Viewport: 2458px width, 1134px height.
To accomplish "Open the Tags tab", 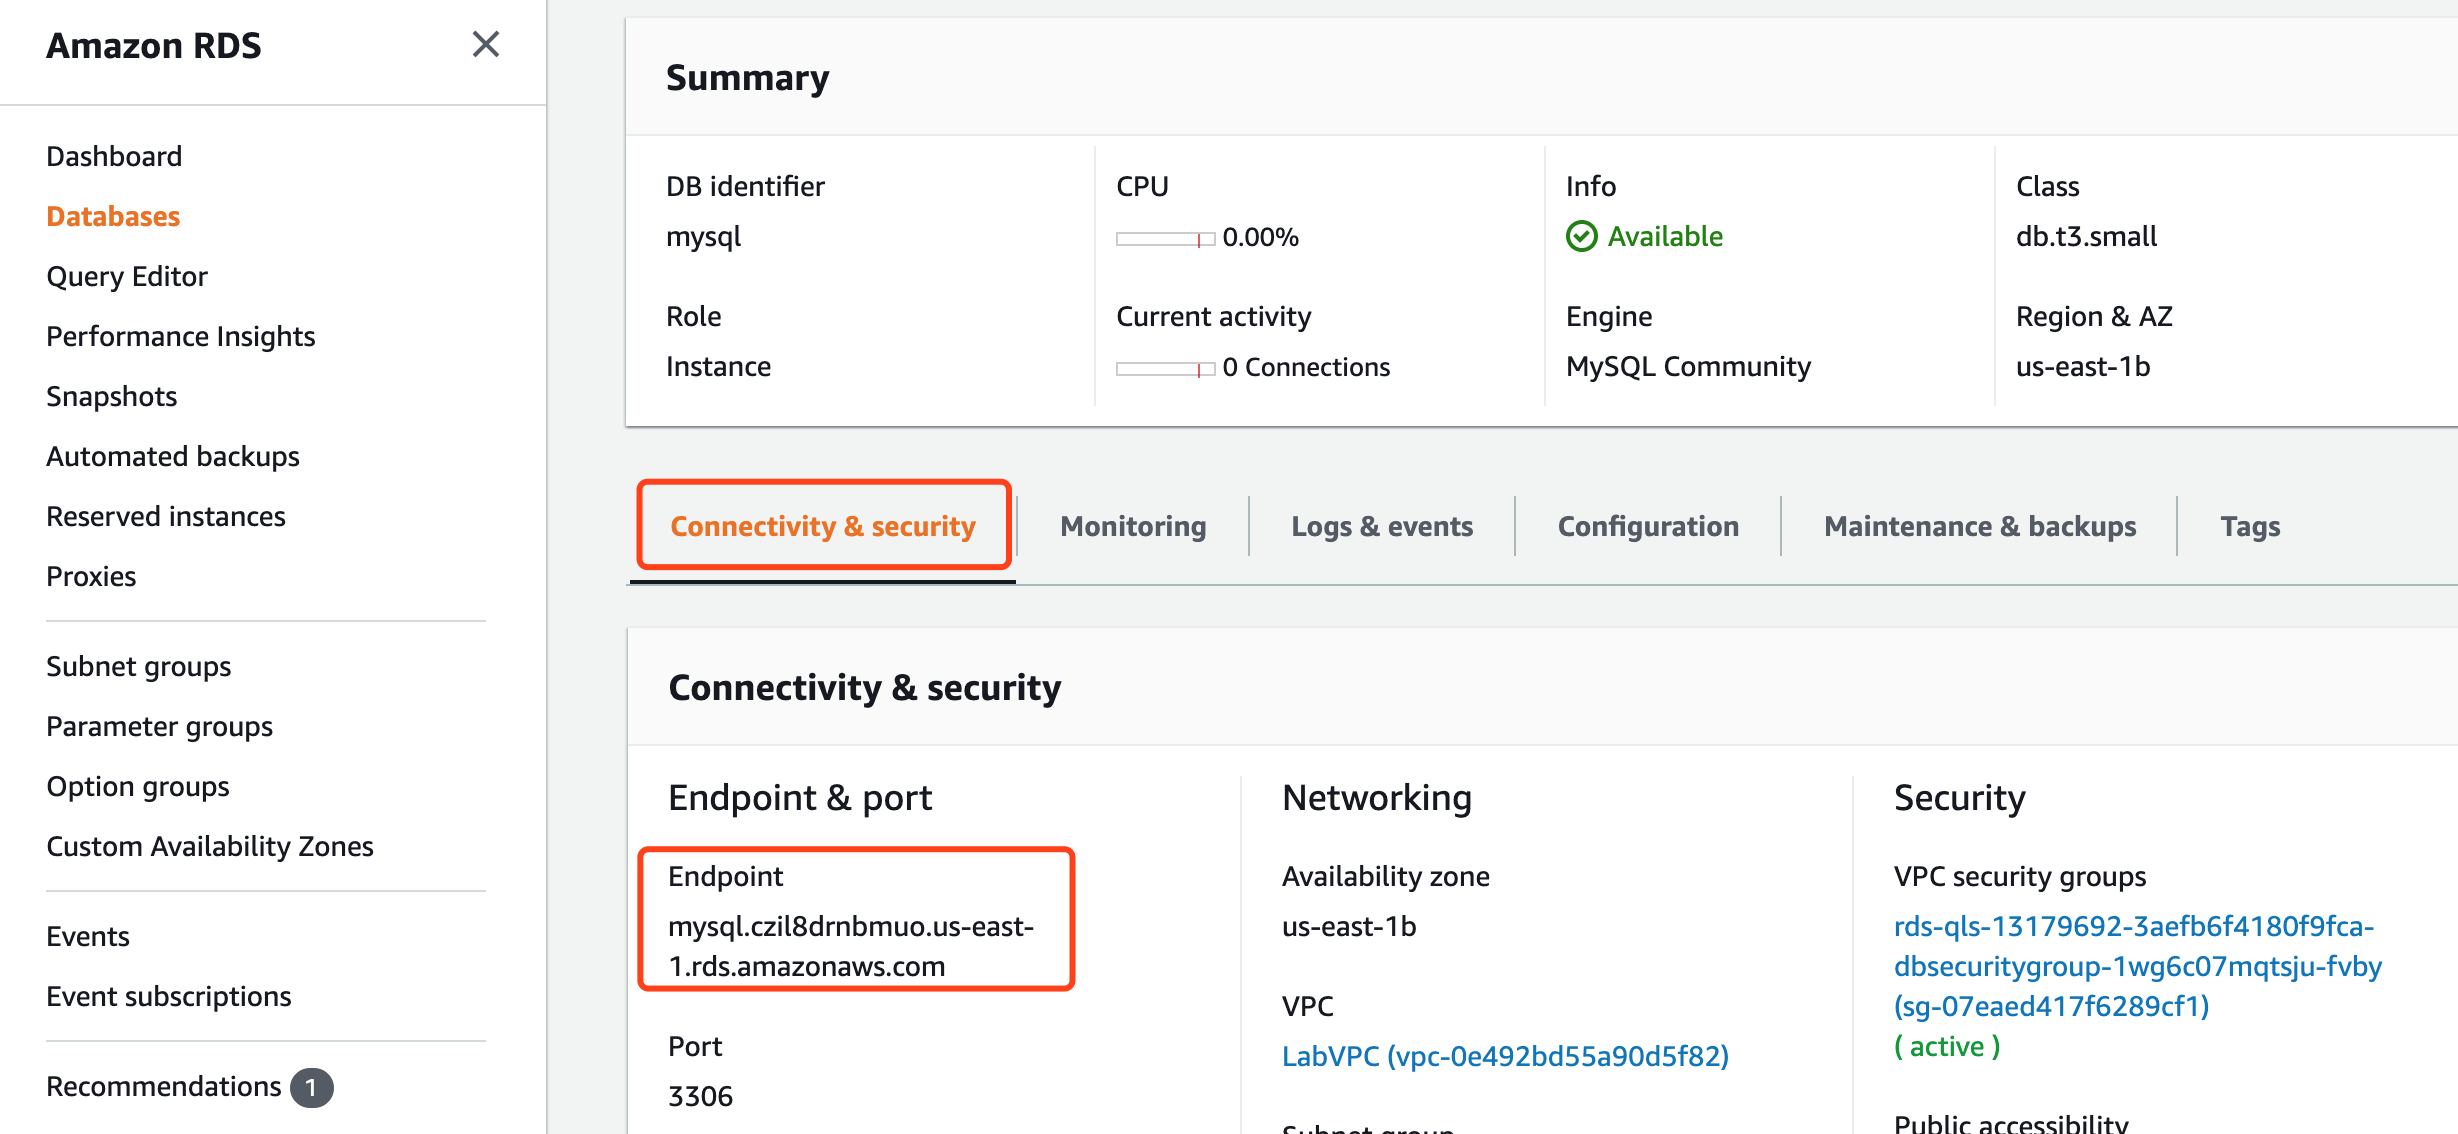I will click(x=2250, y=526).
